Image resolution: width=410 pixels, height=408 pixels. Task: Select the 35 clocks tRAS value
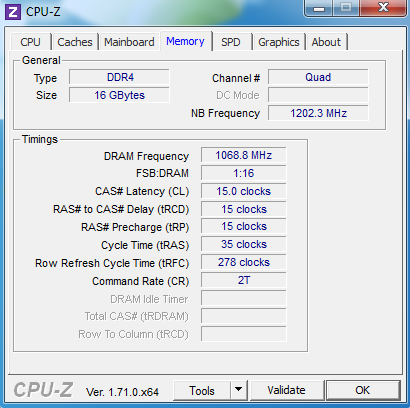tap(244, 244)
